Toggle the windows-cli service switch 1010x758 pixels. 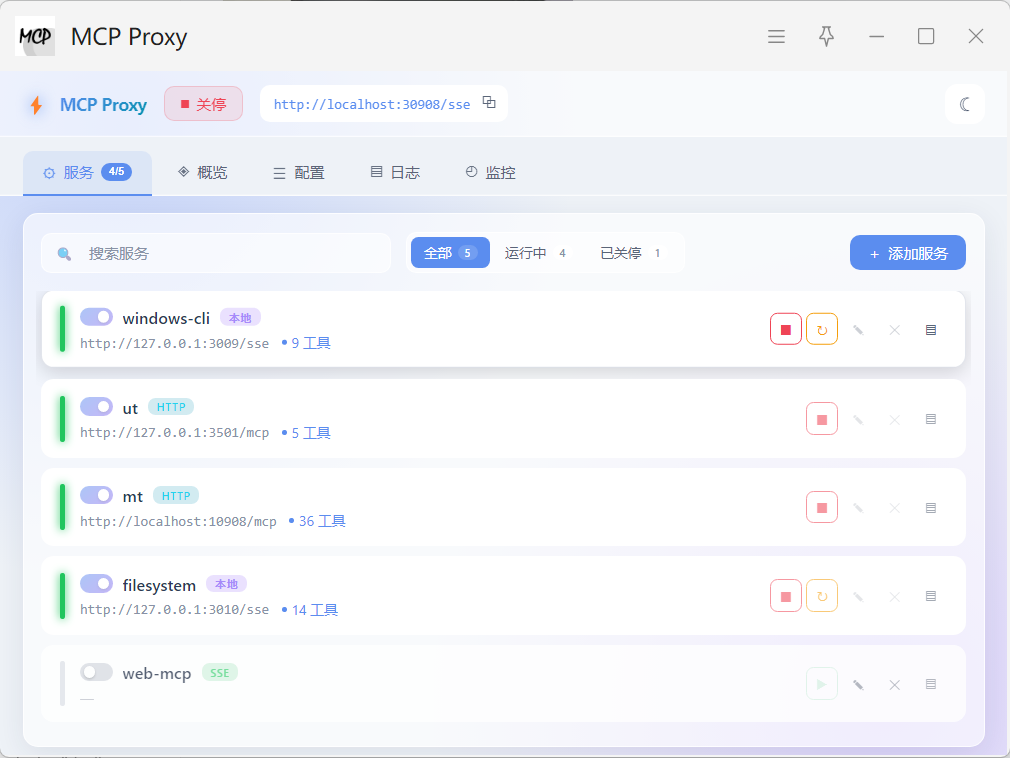click(96, 317)
